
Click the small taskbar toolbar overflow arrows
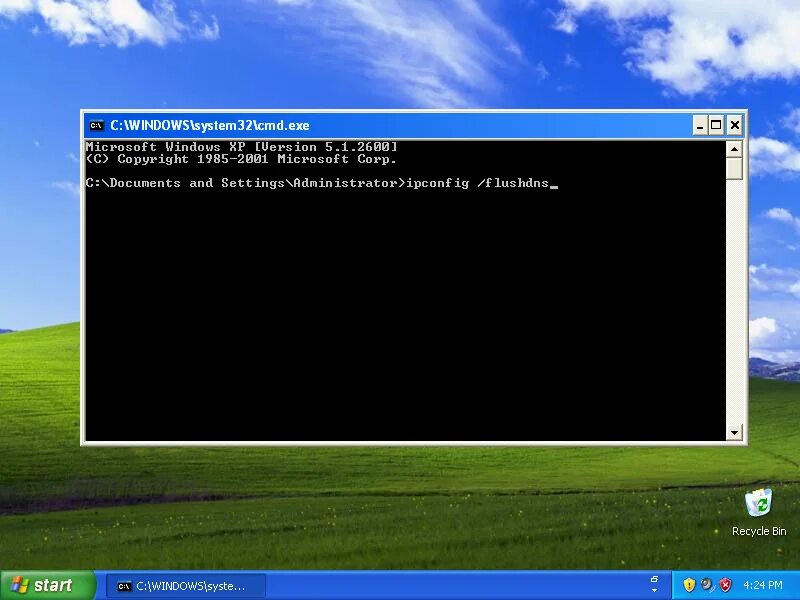[655, 585]
